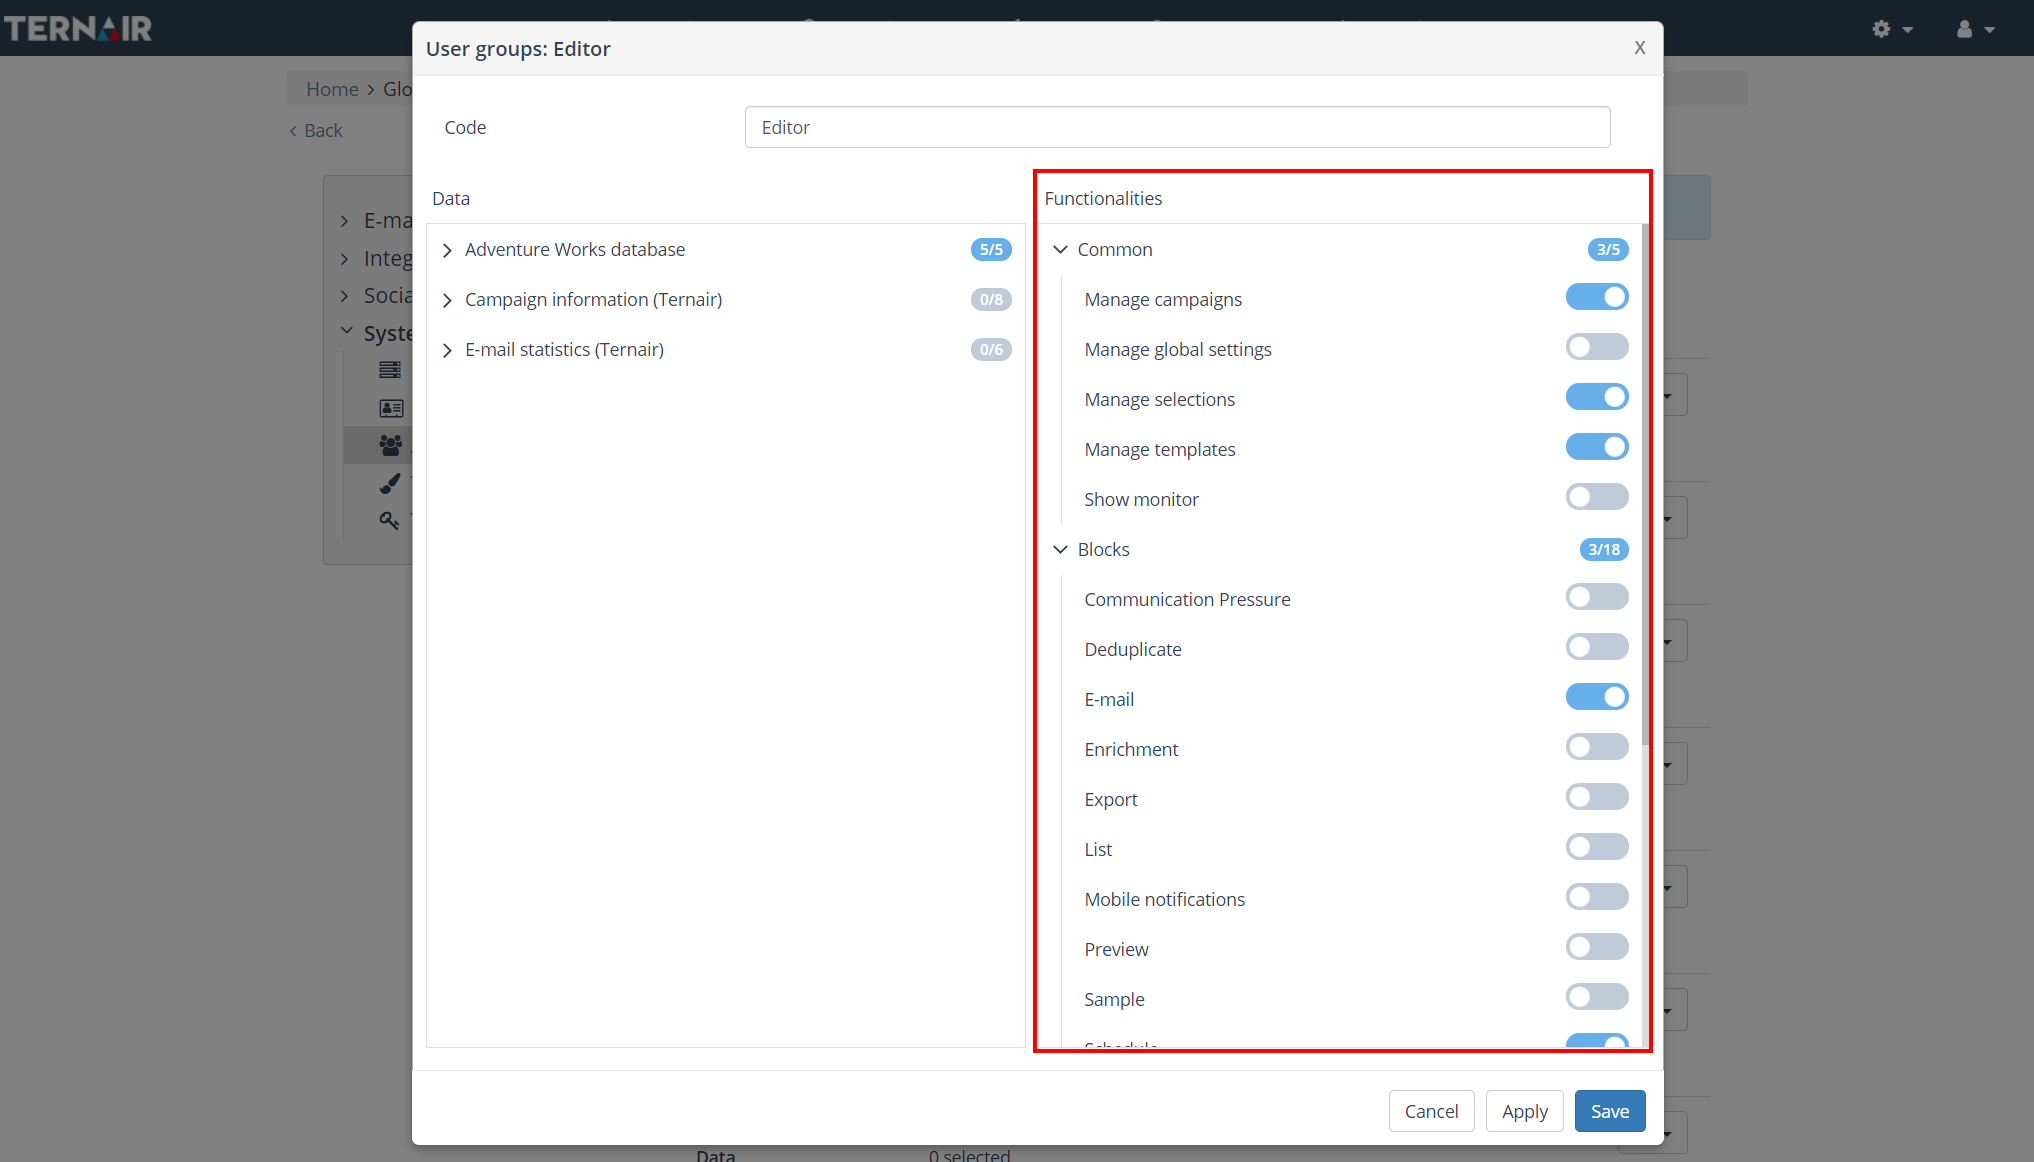Click the Home breadcrumb link
2034x1162 pixels.
[x=332, y=89]
